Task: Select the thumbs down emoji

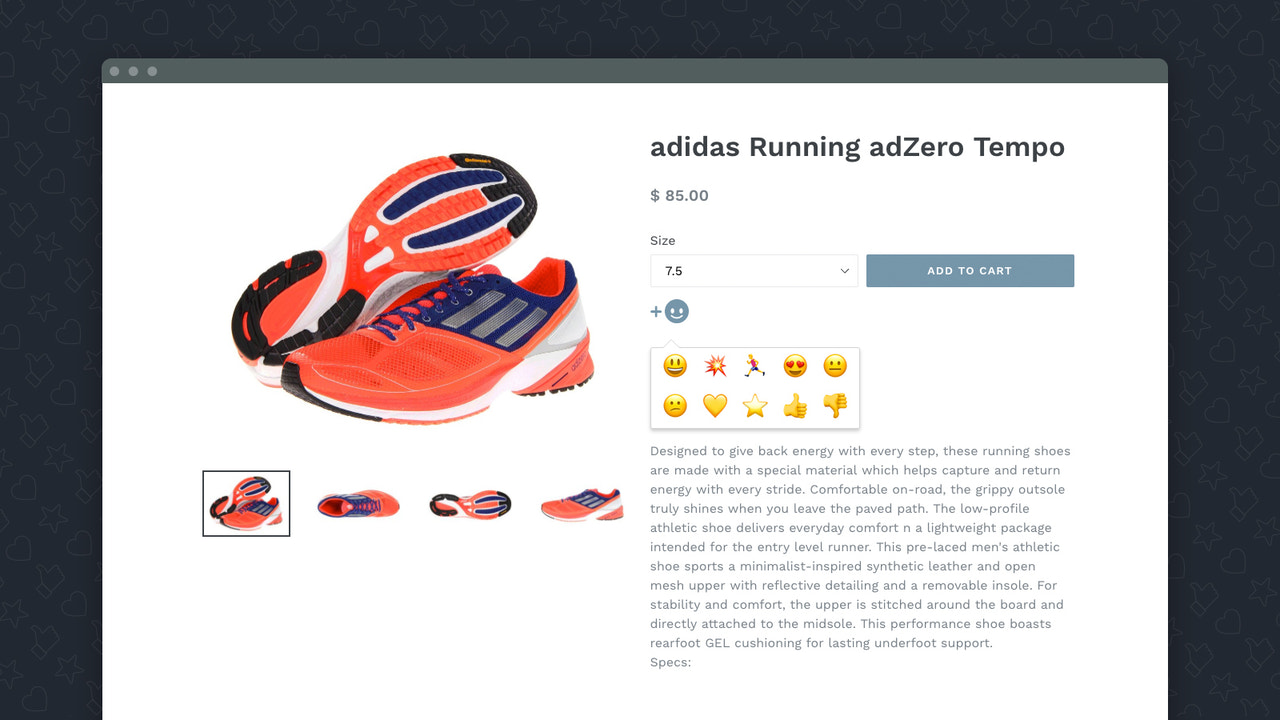Action: tap(835, 406)
